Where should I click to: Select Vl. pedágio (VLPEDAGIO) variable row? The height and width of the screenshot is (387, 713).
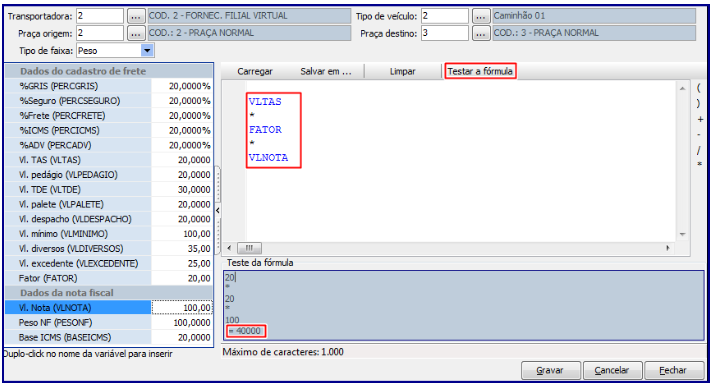108,175
